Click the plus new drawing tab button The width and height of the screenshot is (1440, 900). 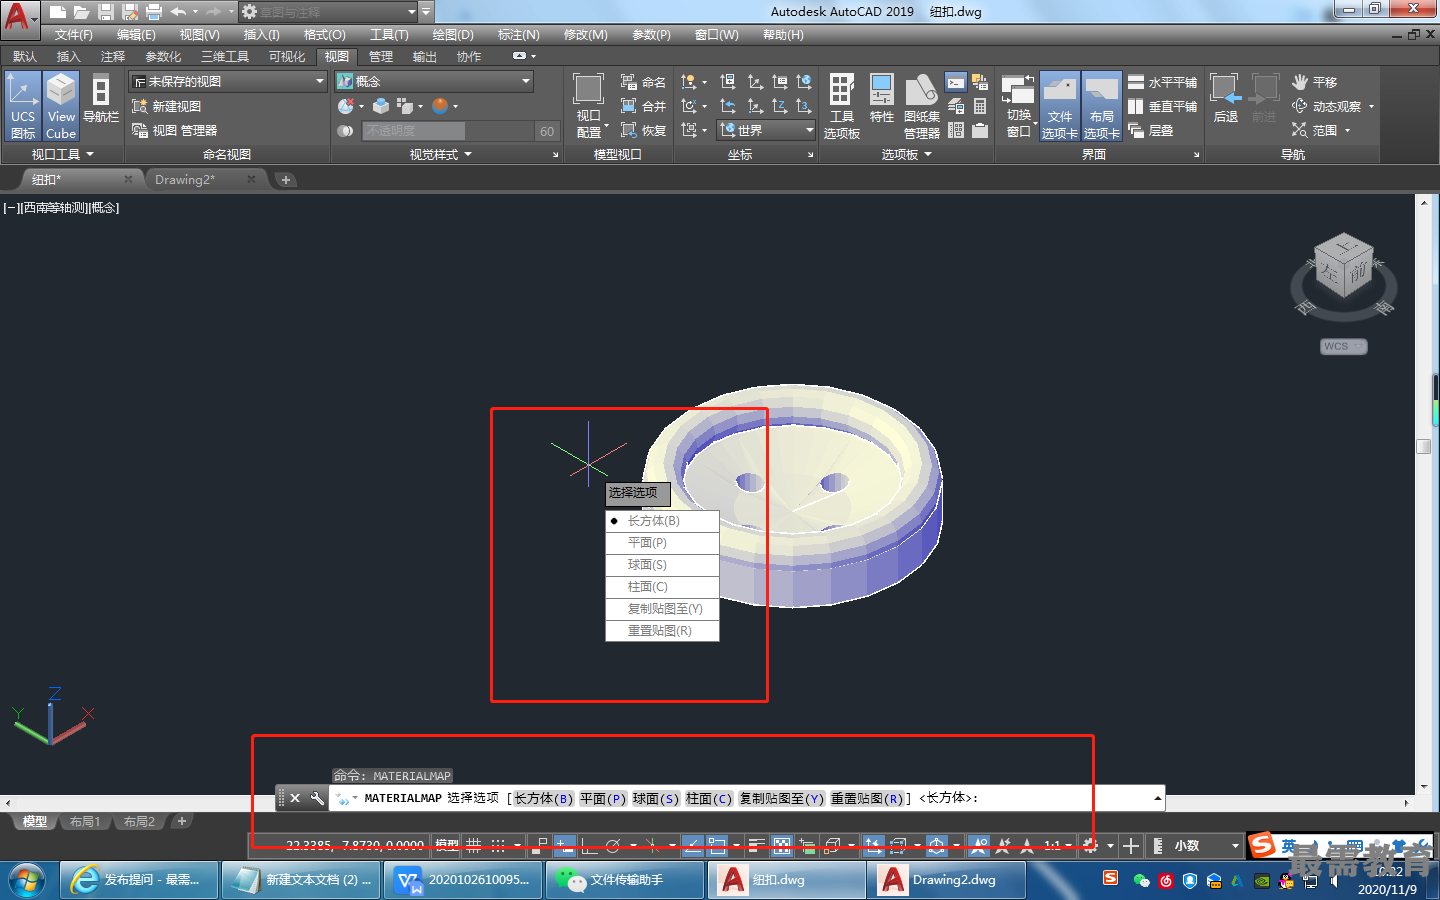tap(286, 180)
